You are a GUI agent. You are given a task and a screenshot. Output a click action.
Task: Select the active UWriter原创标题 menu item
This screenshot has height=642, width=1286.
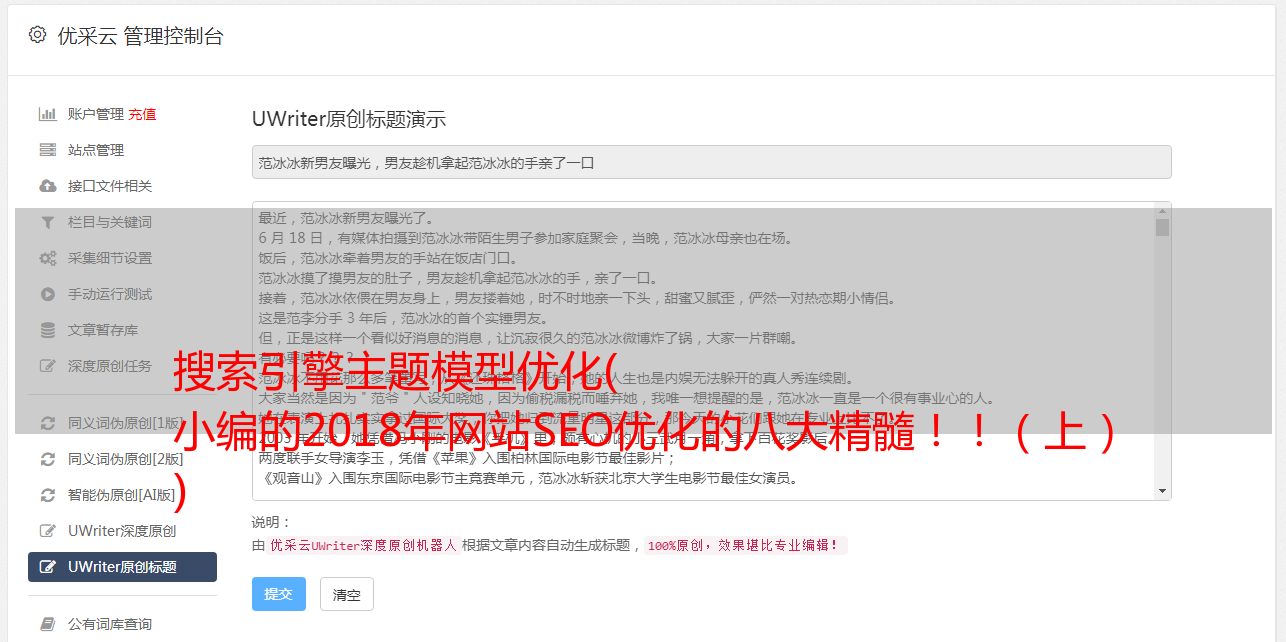tap(122, 567)
